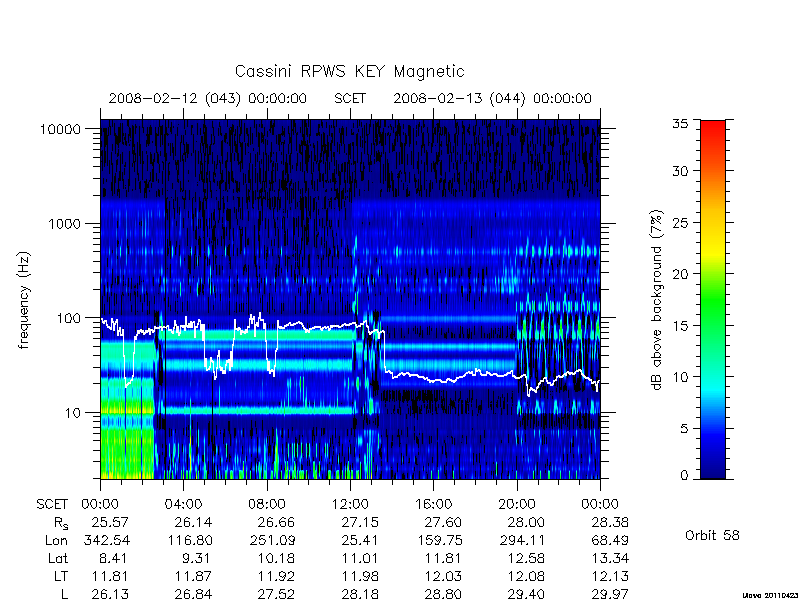Click the 08:00 time tick label
The image size is (800, 600).
pyautogui.click(x=267, y=505)
